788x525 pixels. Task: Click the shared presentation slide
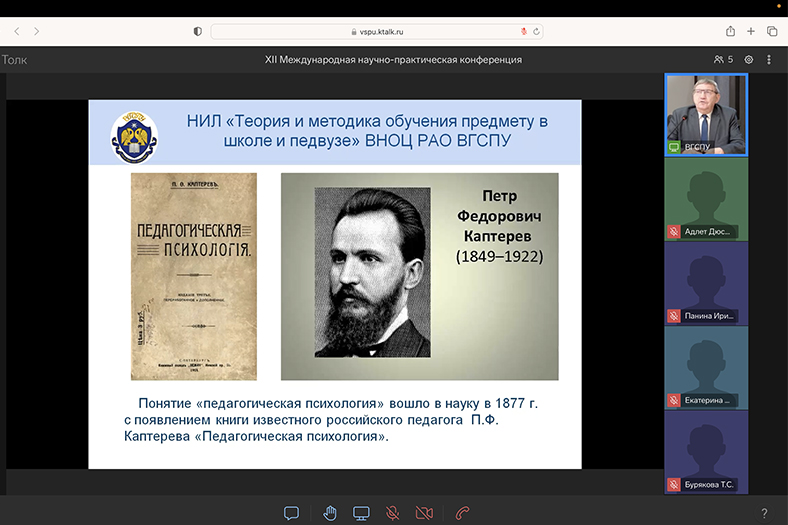335,284
